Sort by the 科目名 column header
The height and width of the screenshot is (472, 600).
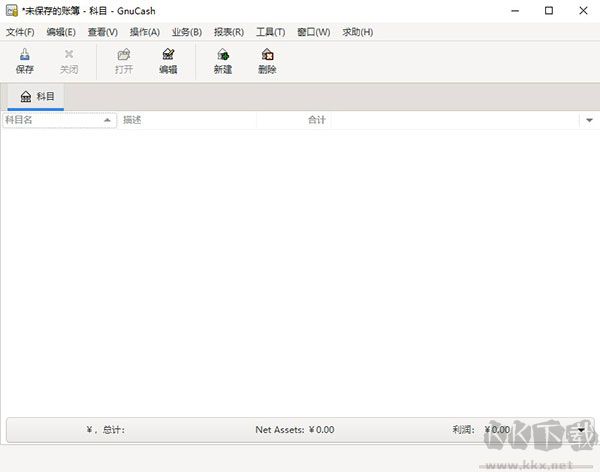[x=59, y=120]
